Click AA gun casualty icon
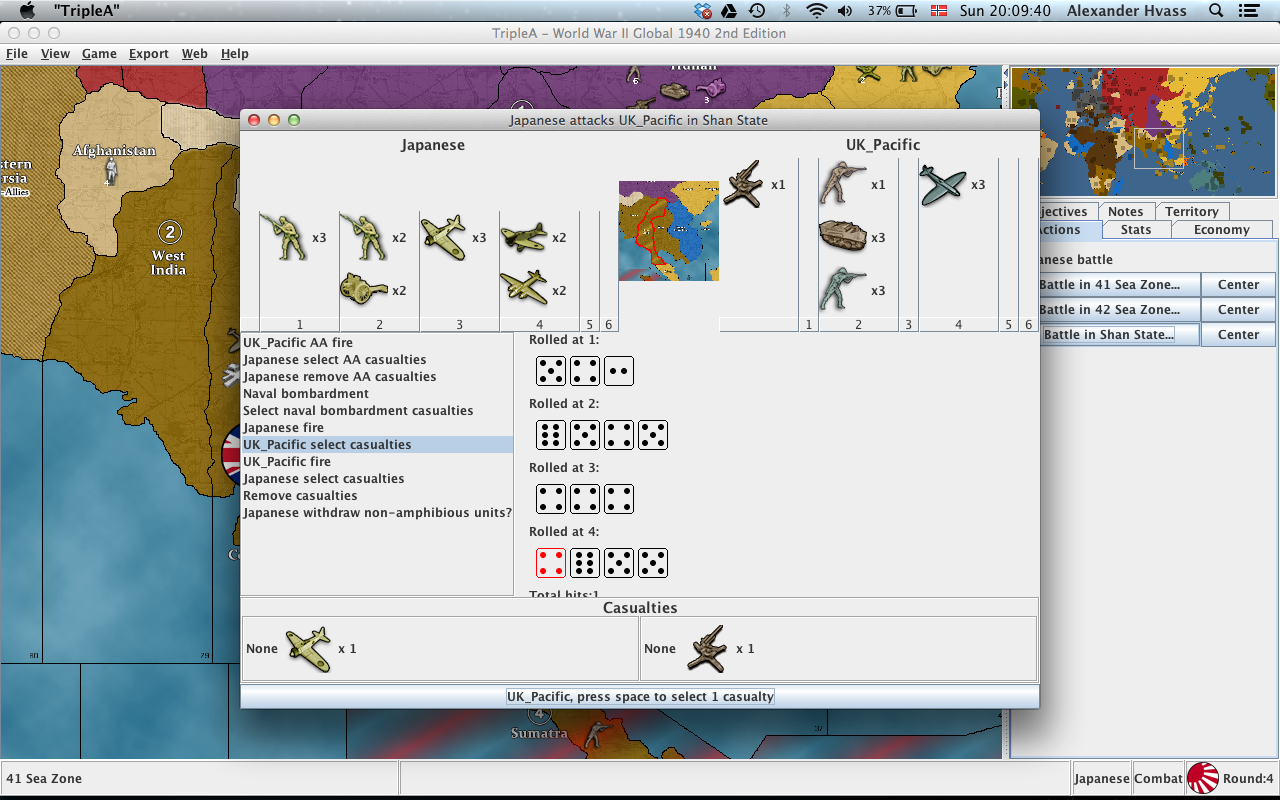This screenshot has width=1280, height=800. pos(707,648)
